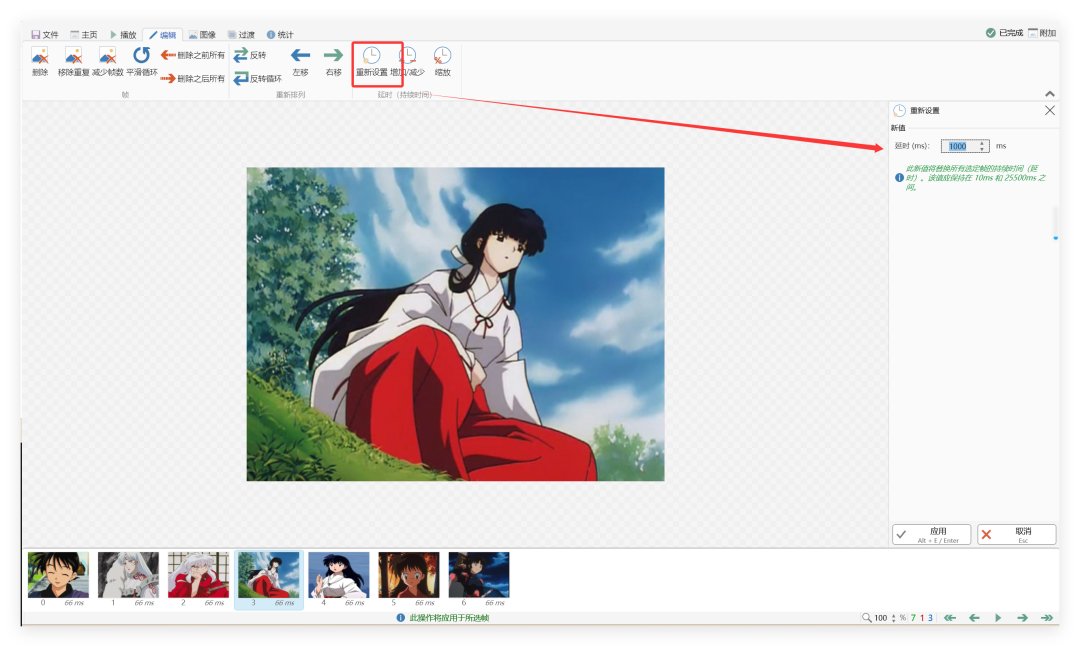Click 删除之后所有 delete all after
Viewport: 1080px width, 647px height.
[193, 79]
